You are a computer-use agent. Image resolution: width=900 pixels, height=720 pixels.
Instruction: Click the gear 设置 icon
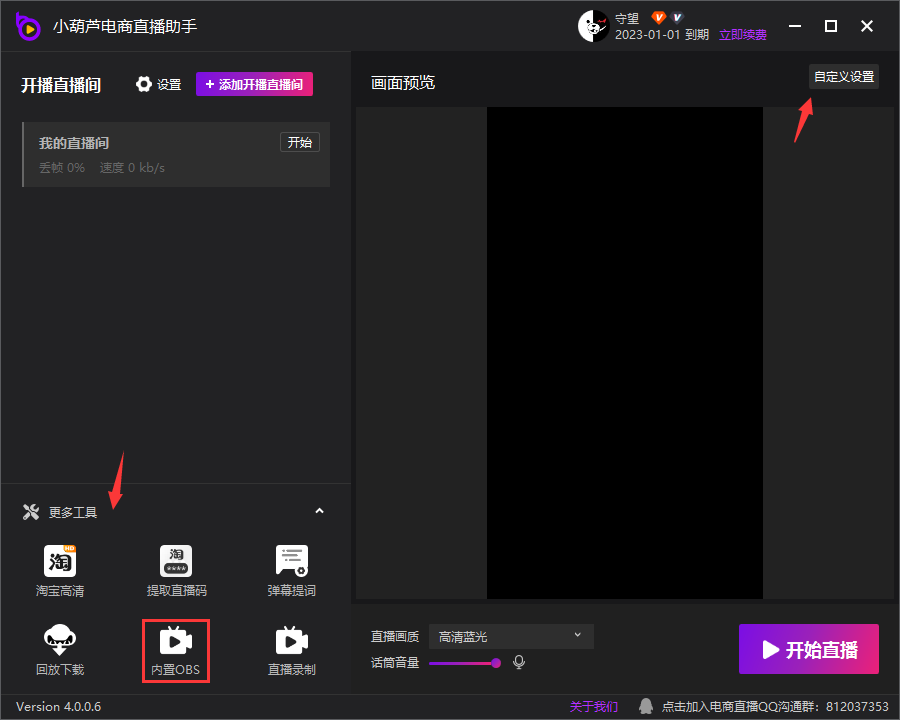[144, 85]
